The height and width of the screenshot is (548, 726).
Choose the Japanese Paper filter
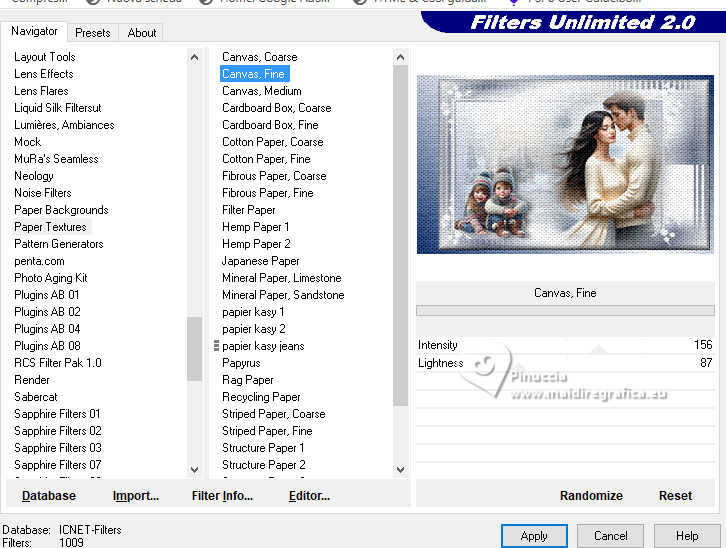coord(261,261)
